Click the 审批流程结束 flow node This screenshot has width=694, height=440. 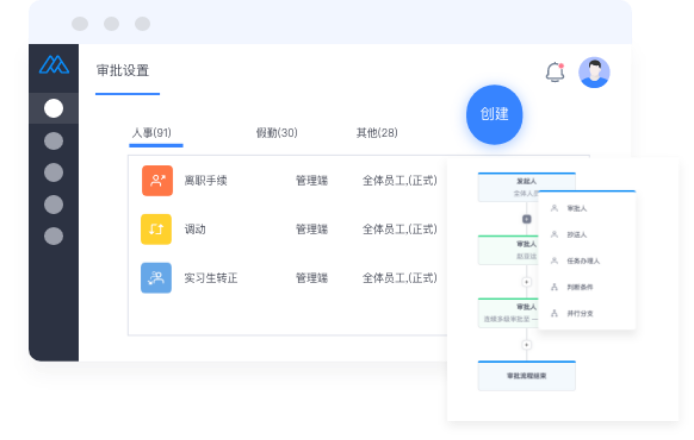526,375
